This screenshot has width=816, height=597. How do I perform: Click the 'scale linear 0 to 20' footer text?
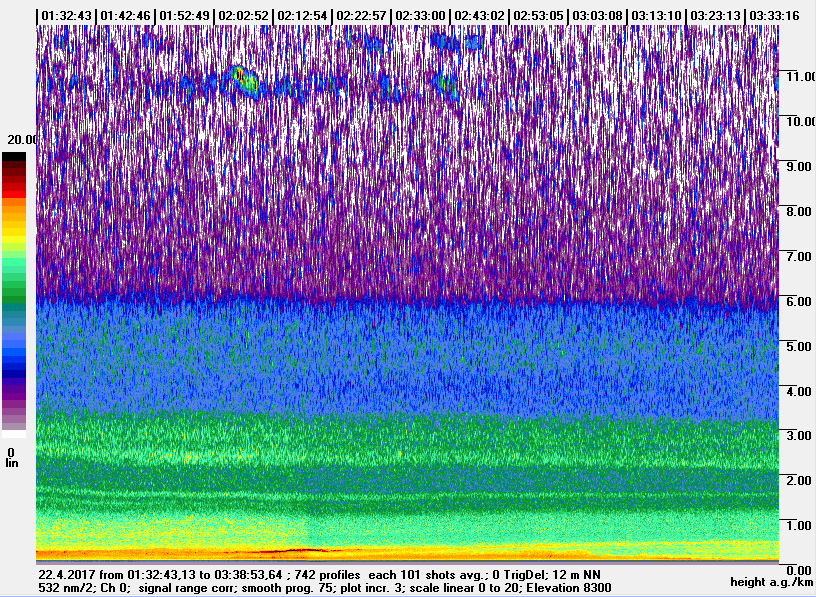465,588
